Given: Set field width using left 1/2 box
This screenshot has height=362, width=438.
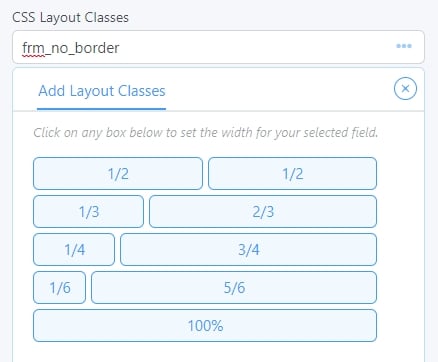Looking at the screenshot, I should 118,174.
